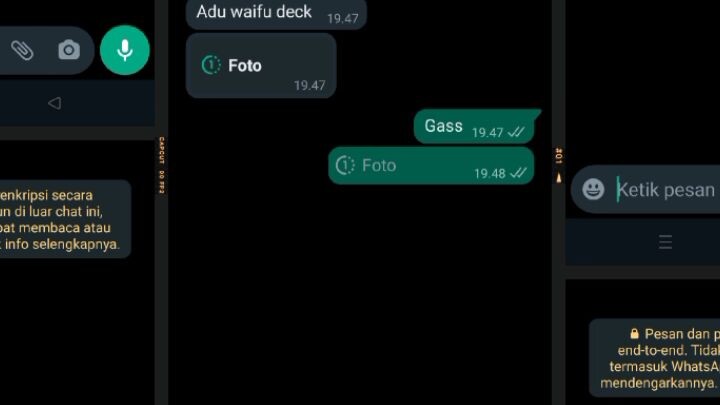Click view-once icon on received Foto
720x405 pixels.
[x=211, y=65]
